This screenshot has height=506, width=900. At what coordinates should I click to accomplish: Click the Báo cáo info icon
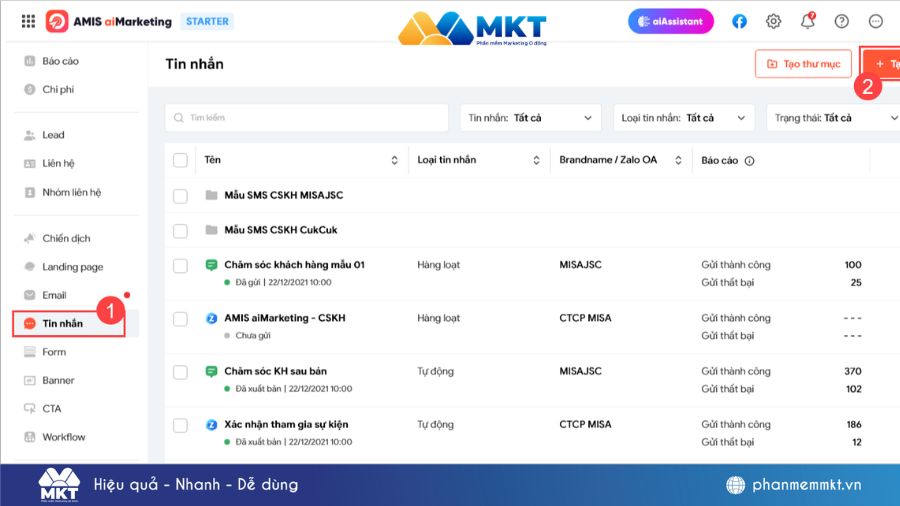[749, 161]
